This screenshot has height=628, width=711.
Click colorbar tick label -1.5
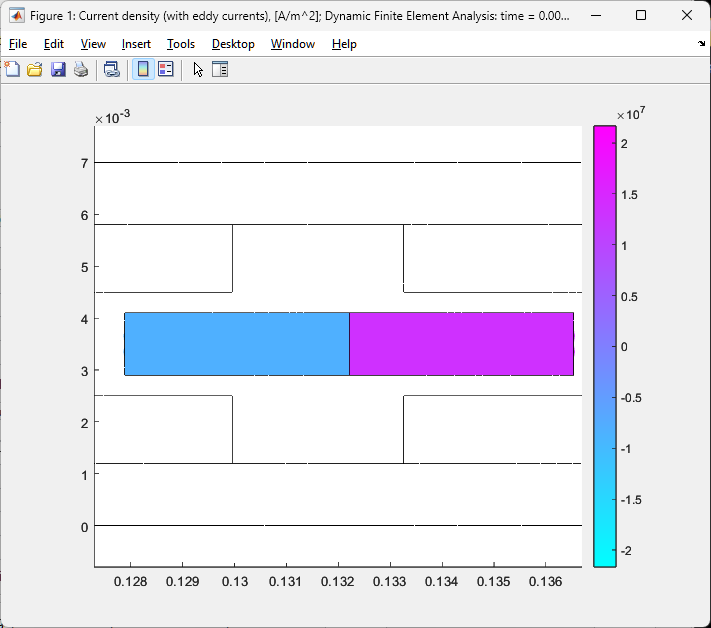(x=631, y=500)
